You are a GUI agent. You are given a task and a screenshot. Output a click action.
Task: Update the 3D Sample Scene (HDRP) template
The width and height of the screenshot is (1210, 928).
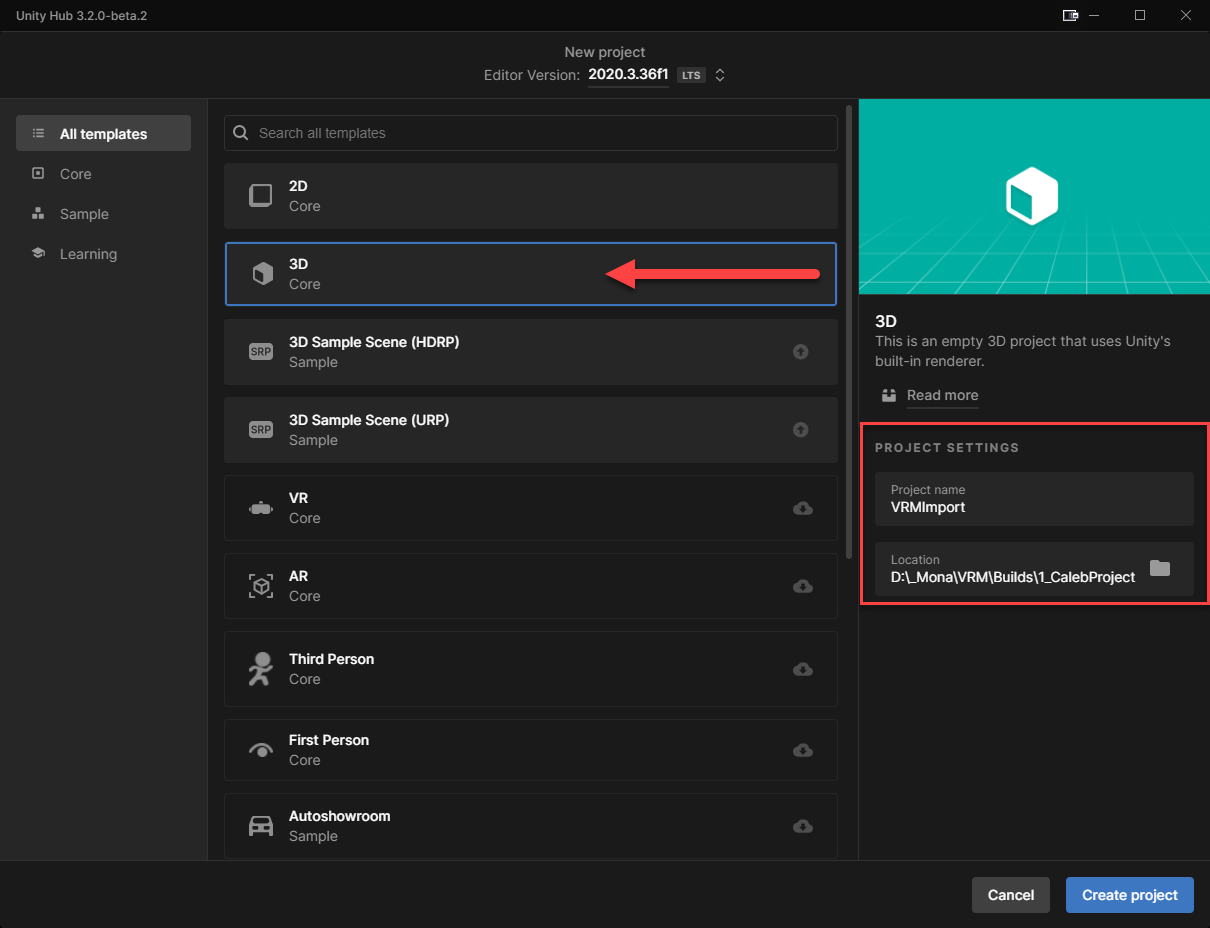click(x=800, y=352)
